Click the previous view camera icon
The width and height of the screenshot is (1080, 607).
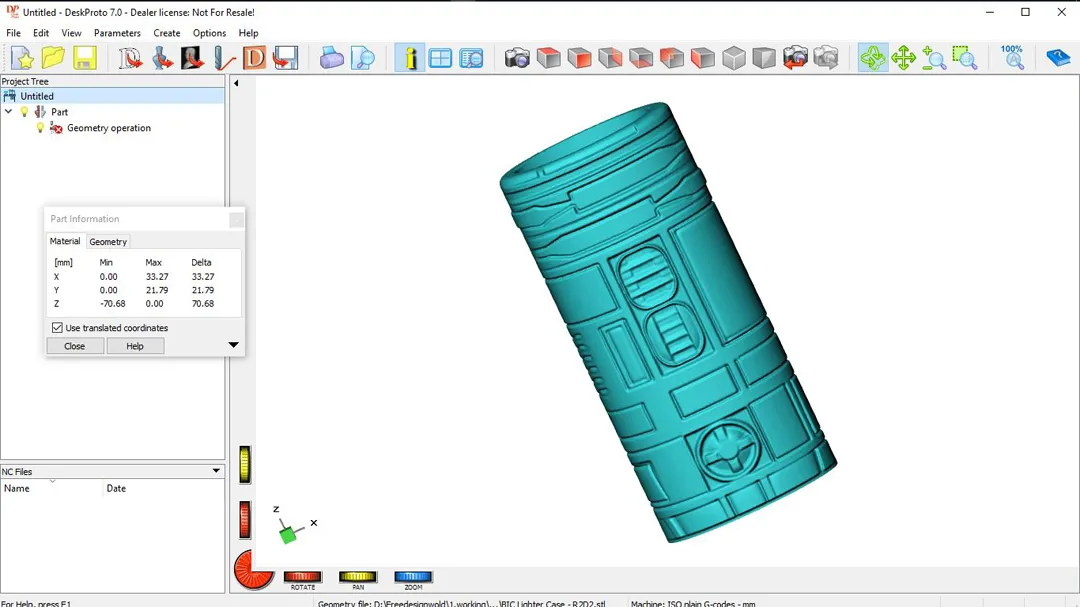coord(795,58)
